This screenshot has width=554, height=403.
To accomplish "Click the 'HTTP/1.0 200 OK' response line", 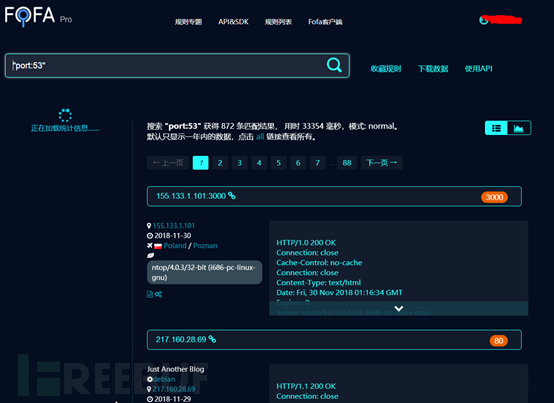I will (x=306, y=243).
